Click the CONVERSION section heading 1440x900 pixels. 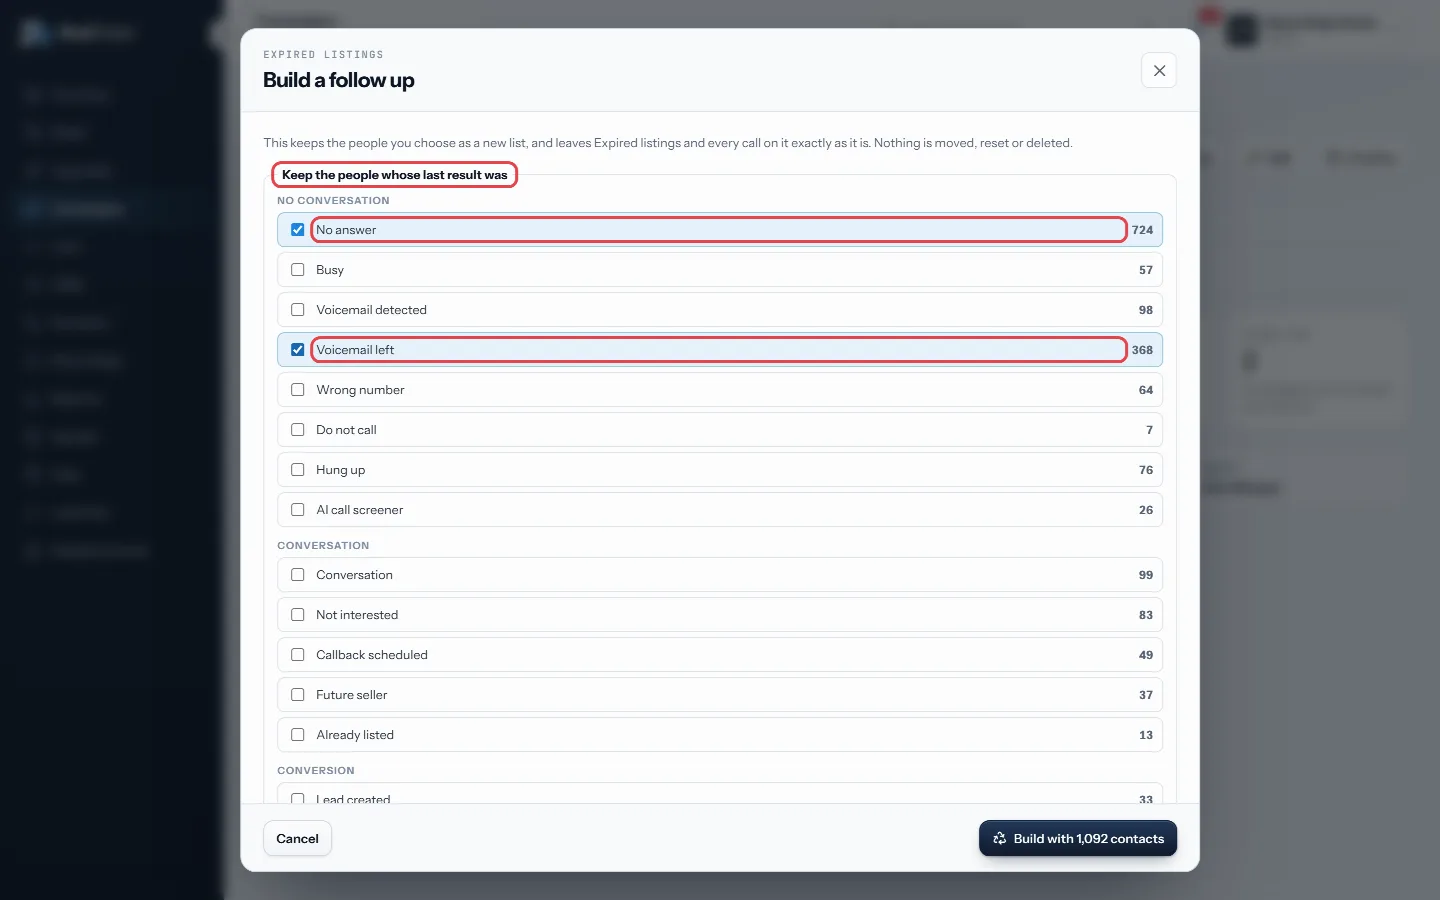coord(316,771)
